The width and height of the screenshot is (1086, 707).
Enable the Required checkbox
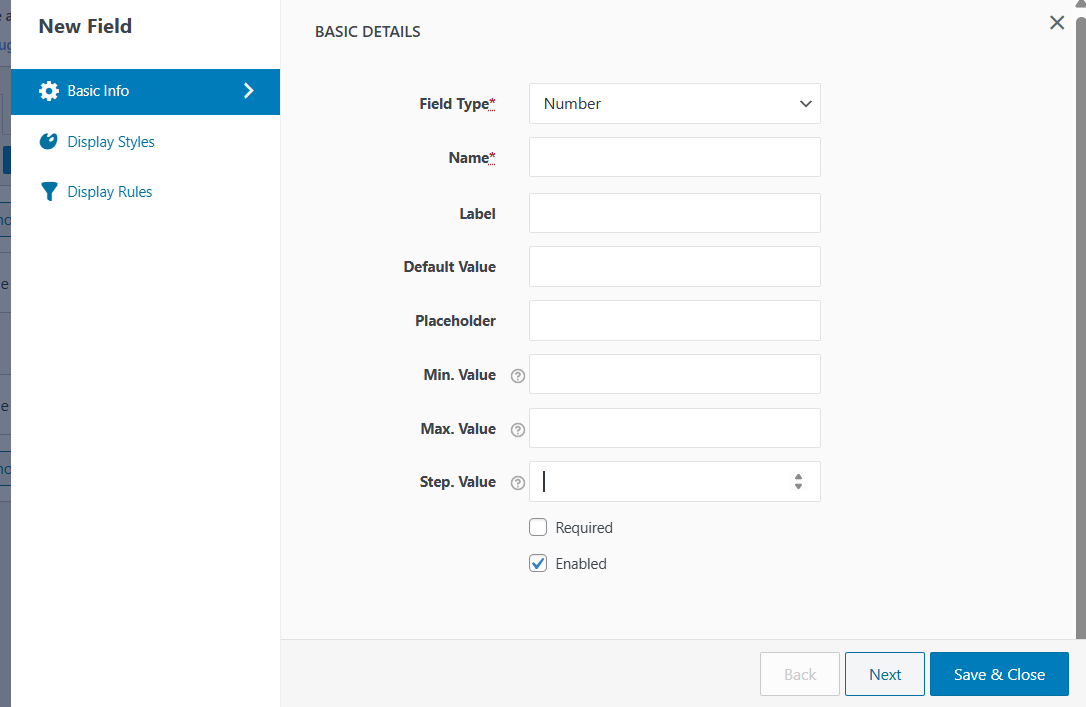click(x=538, y=527)
